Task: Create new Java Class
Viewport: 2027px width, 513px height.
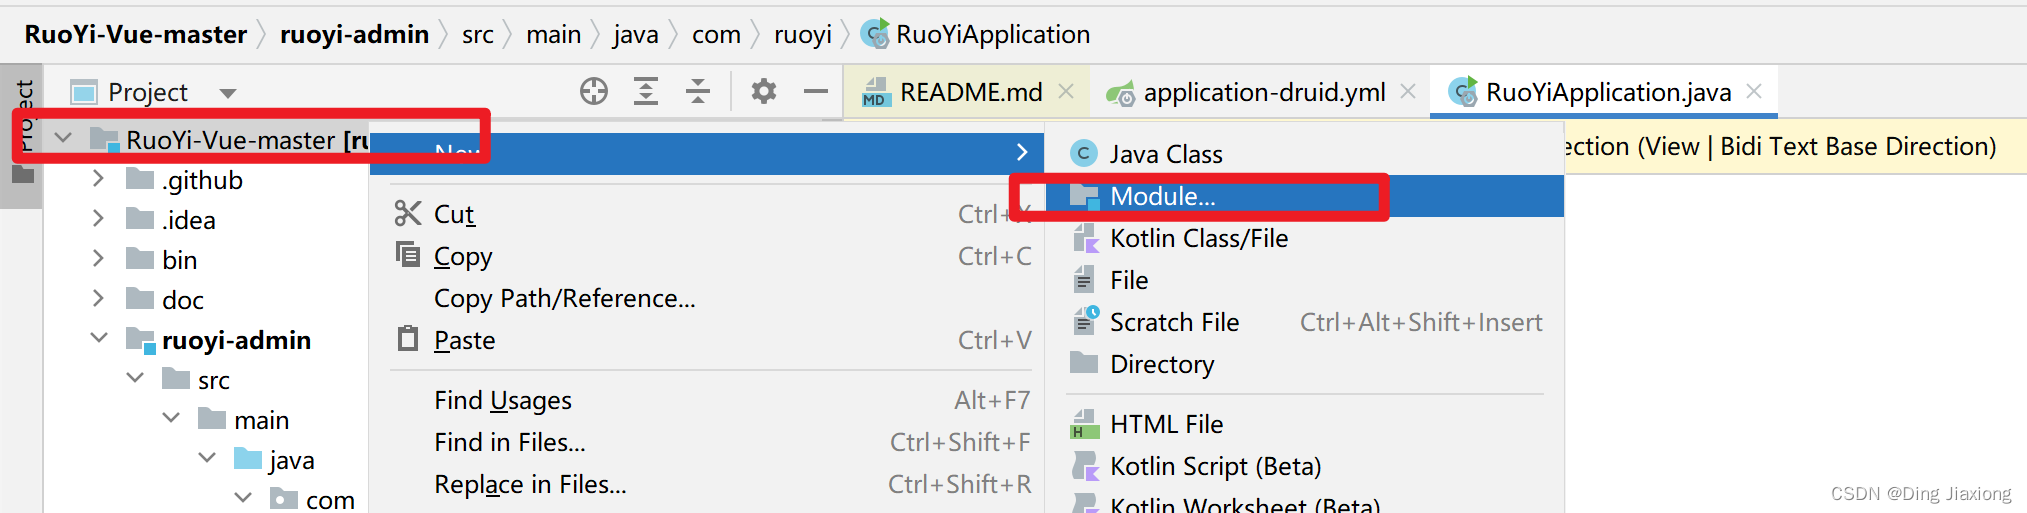Action: coord(1304,154)
